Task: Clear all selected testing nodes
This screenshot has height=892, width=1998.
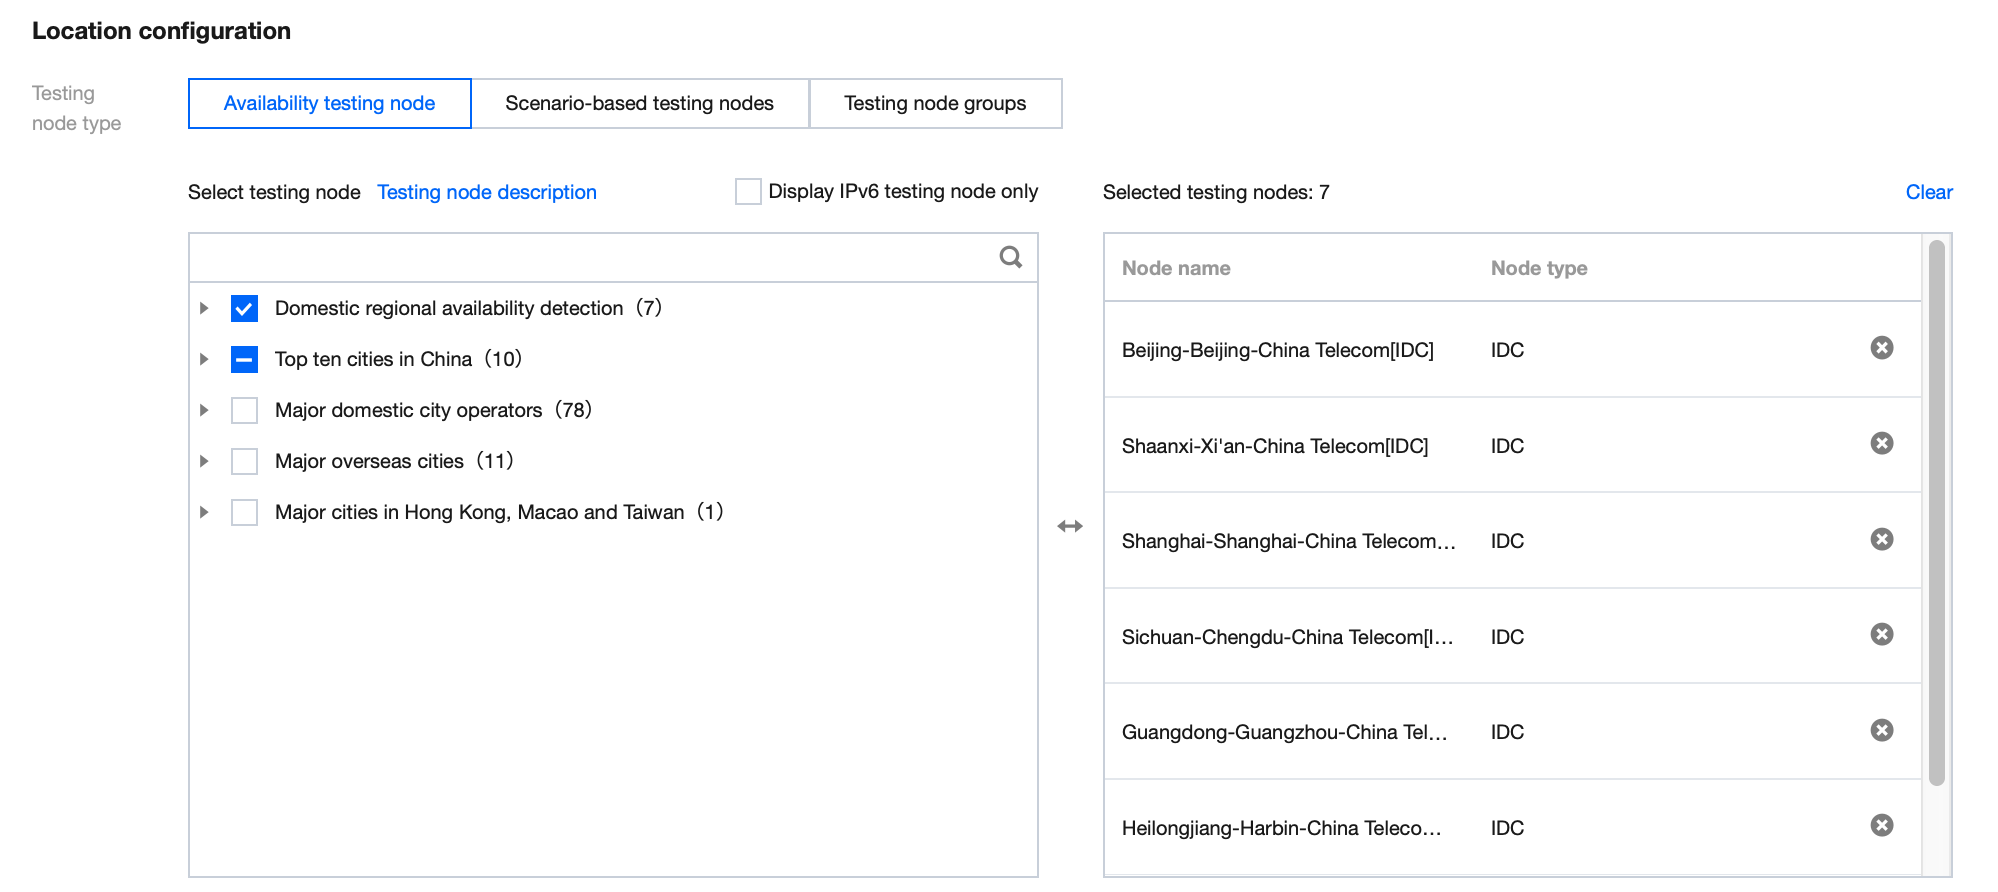Action: (1928, 192)
